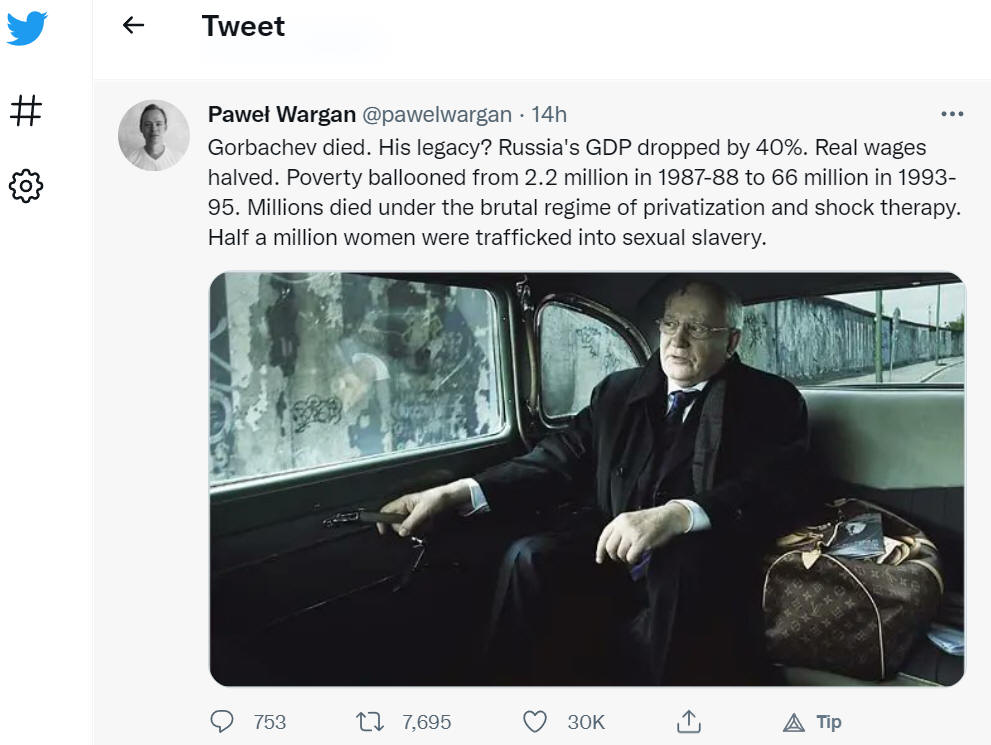The image size is (991, 745).
Task: Share the tweet via upload icon
Action: coord(689,721)
